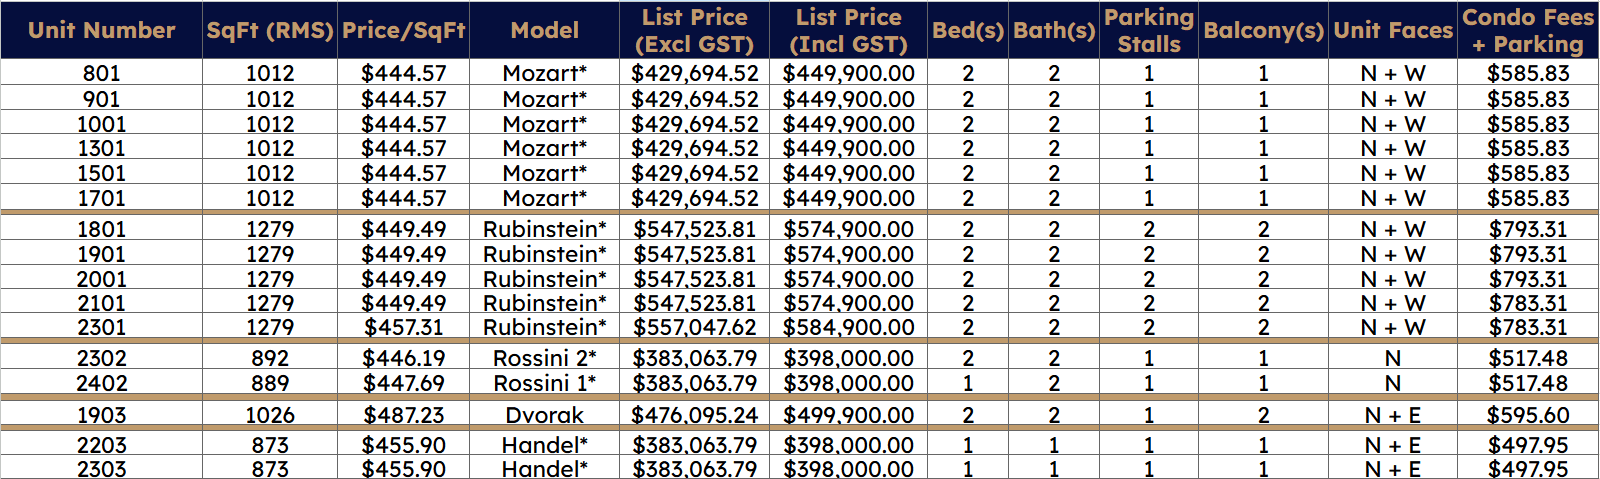The width and height of the screenshot is (1600, 479).
Task: Click the Unit Number column header
Action: click(x=101, y=30)
